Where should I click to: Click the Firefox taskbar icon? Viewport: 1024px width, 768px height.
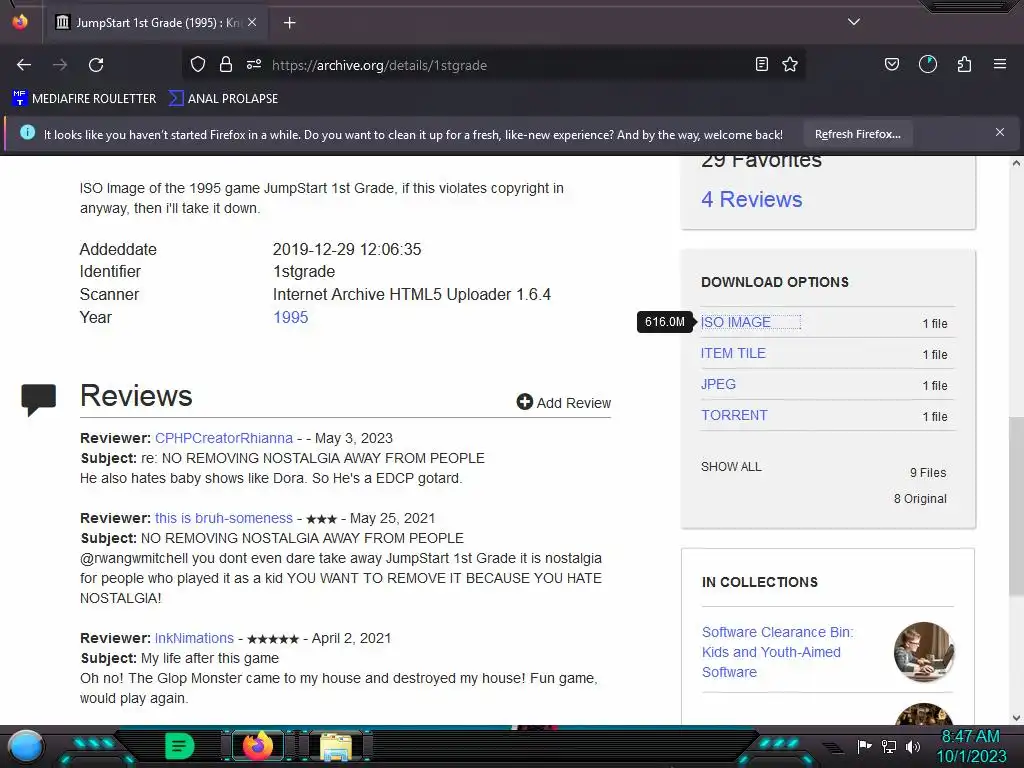pos(258,746)
